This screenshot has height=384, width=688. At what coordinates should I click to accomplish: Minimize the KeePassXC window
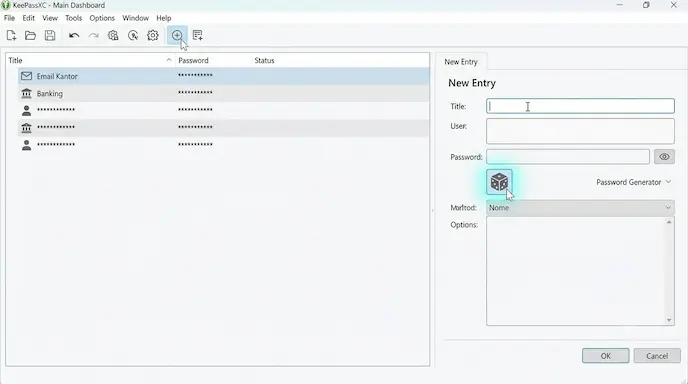(620, 5)
